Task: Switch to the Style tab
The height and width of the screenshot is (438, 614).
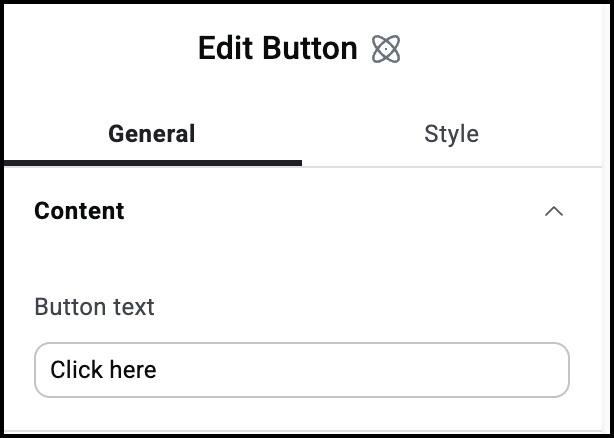Action: click(x=451, y=134)
